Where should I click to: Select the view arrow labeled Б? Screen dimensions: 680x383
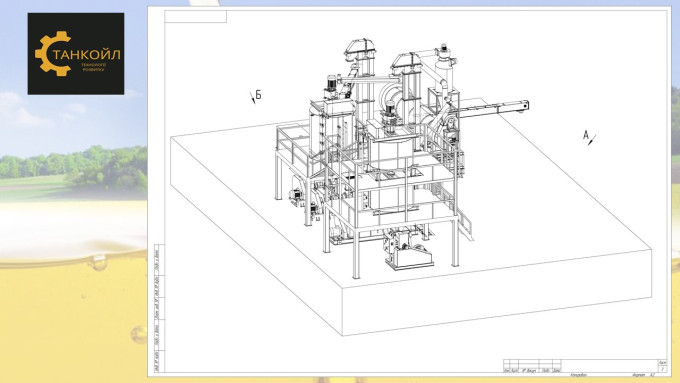(x=255, y=96)
